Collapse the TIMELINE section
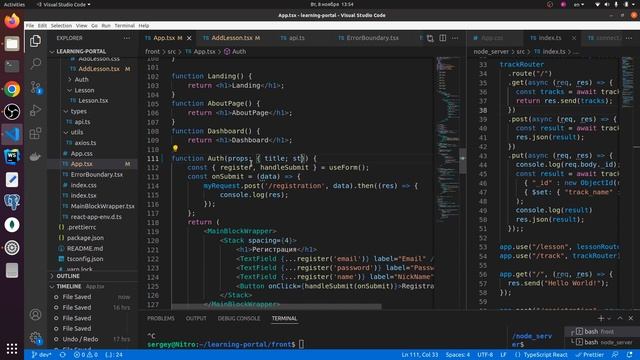This screenshot has height=360, width=640. [69, 287]
